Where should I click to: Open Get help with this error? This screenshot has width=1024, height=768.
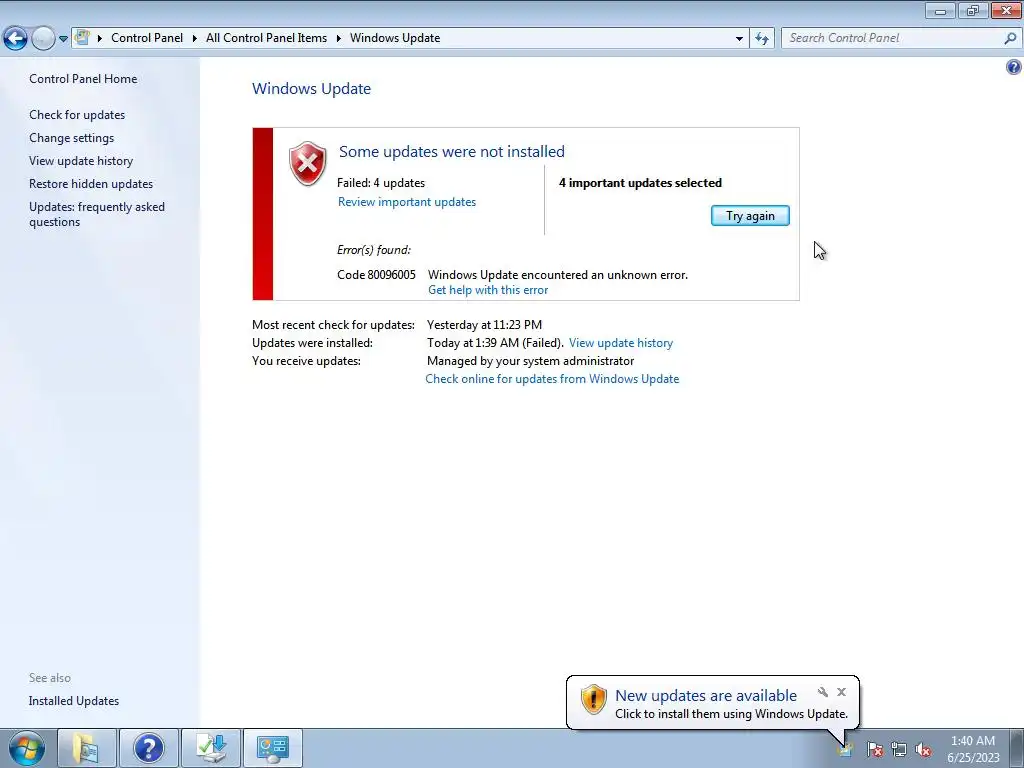(488, 290)
